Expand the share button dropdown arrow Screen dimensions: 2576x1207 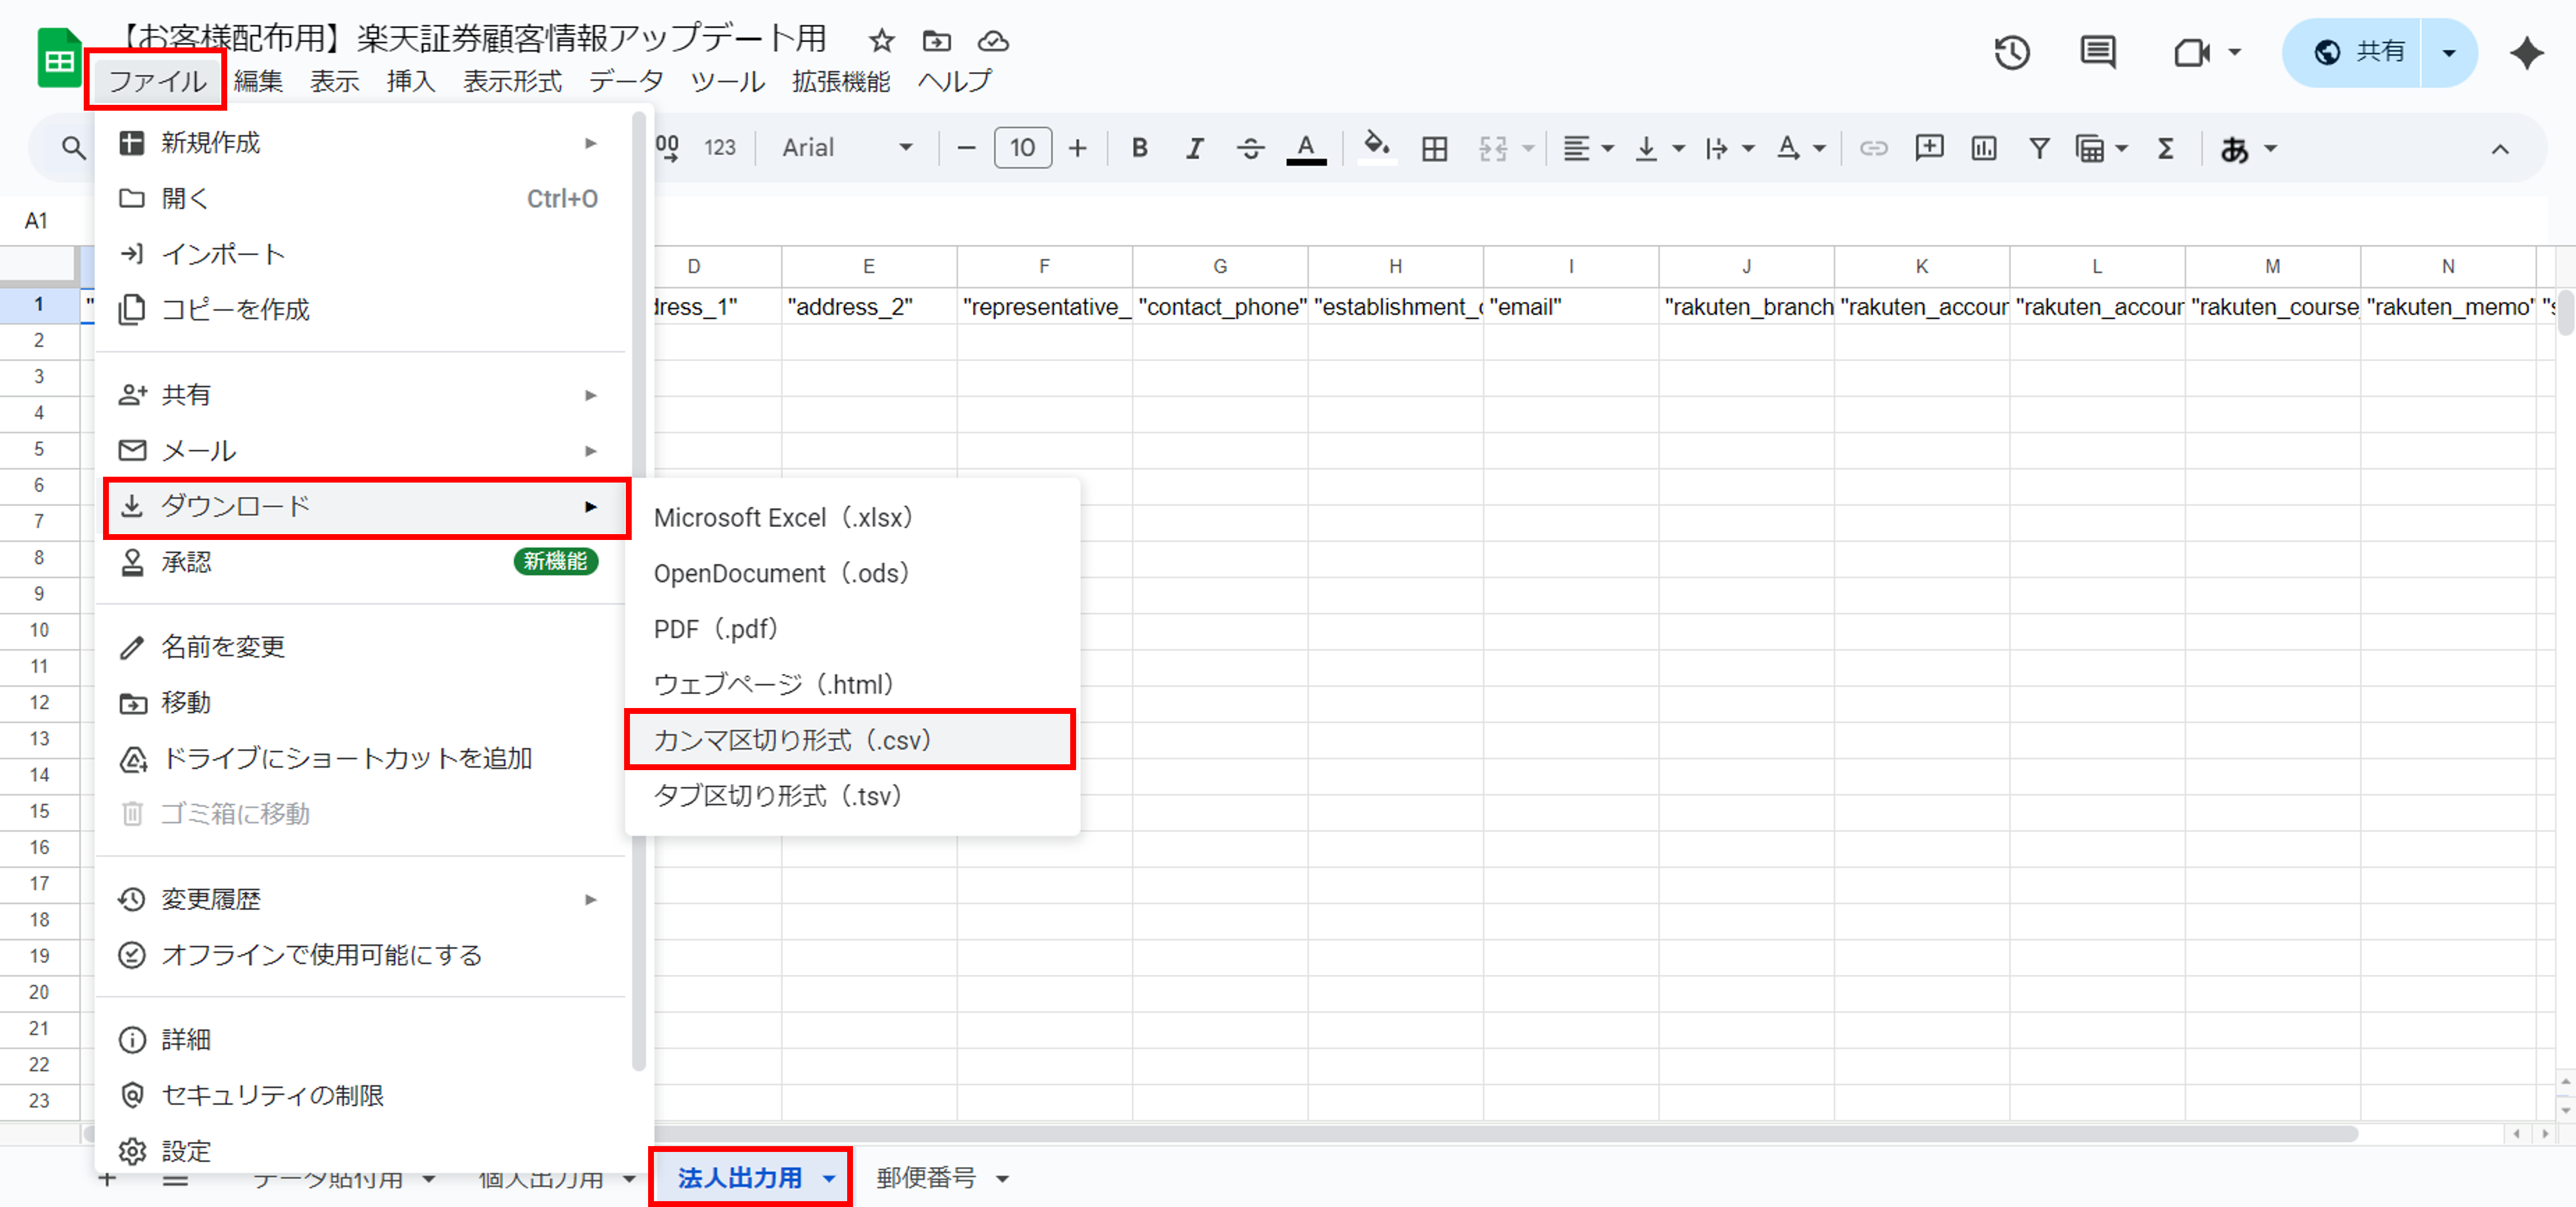point(2448,53)
